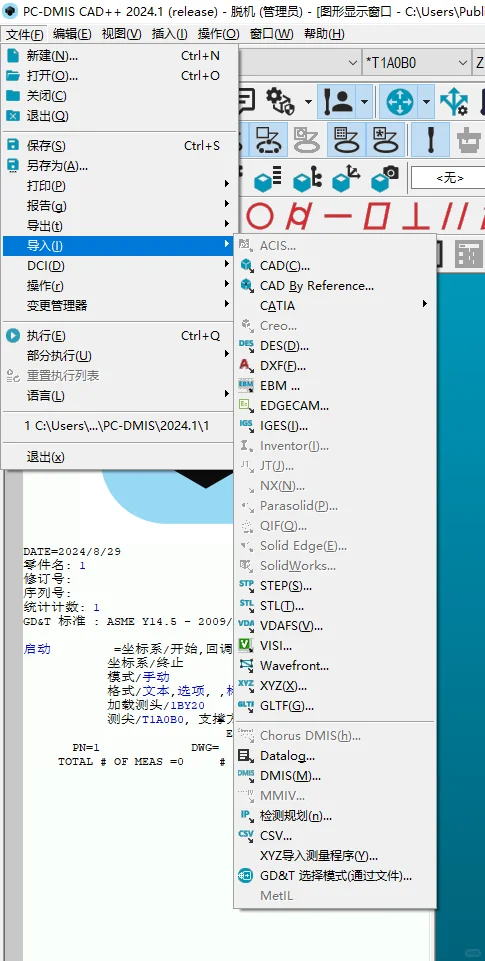This screenshot has height=961, width=485.
Task: Select the red parallelism symbol
Action: click(454, 216)
